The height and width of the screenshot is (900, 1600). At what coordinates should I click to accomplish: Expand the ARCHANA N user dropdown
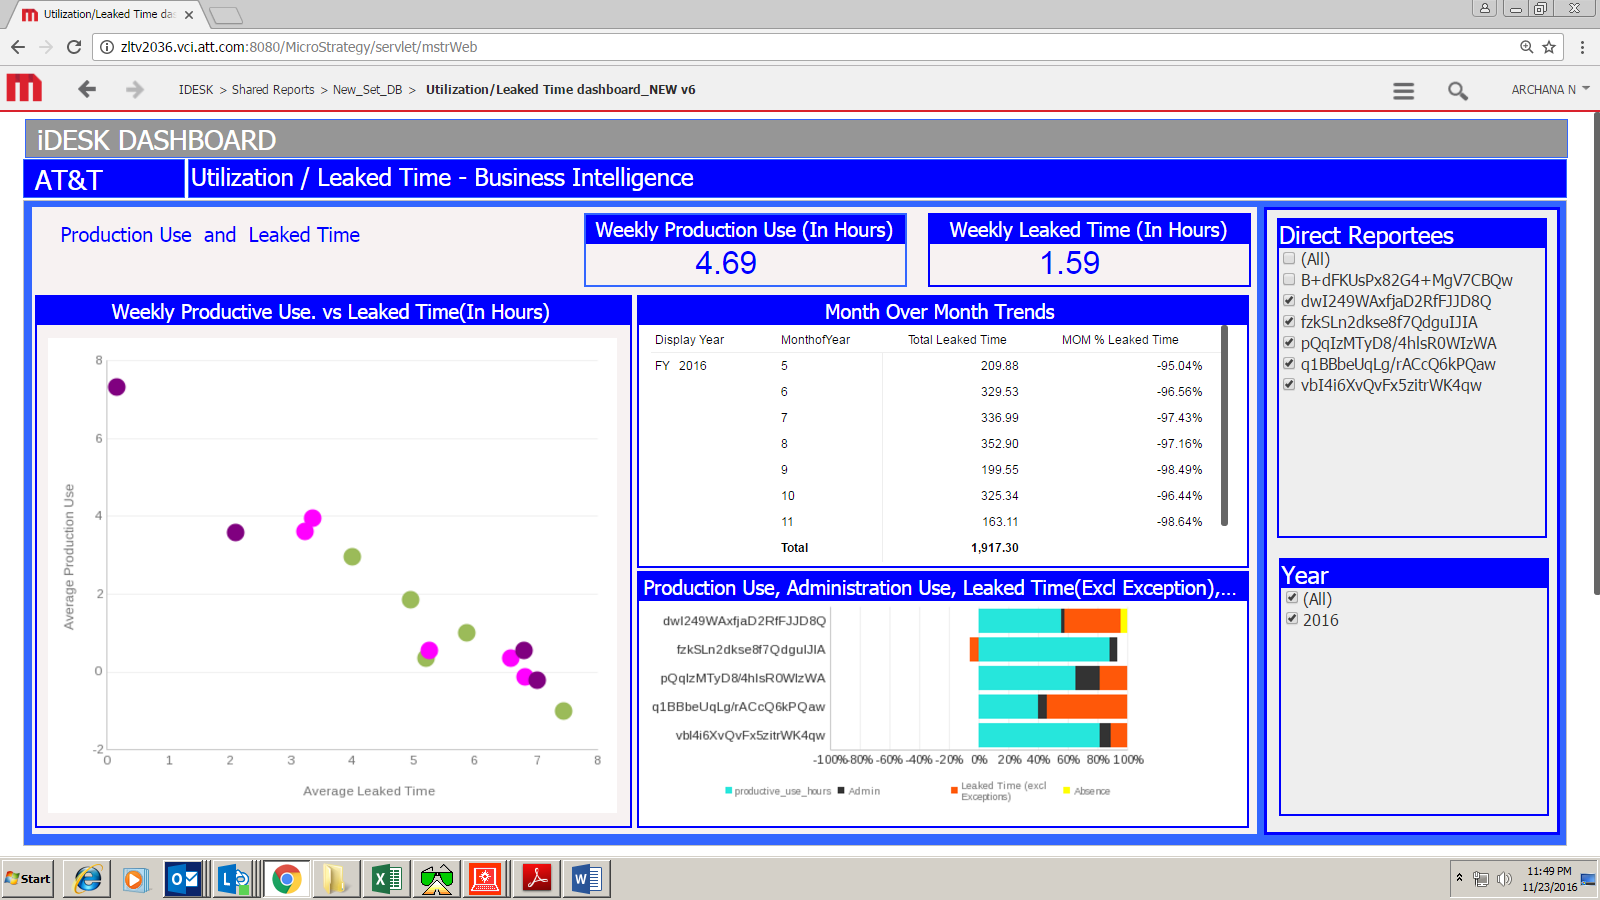(1549, 89)
